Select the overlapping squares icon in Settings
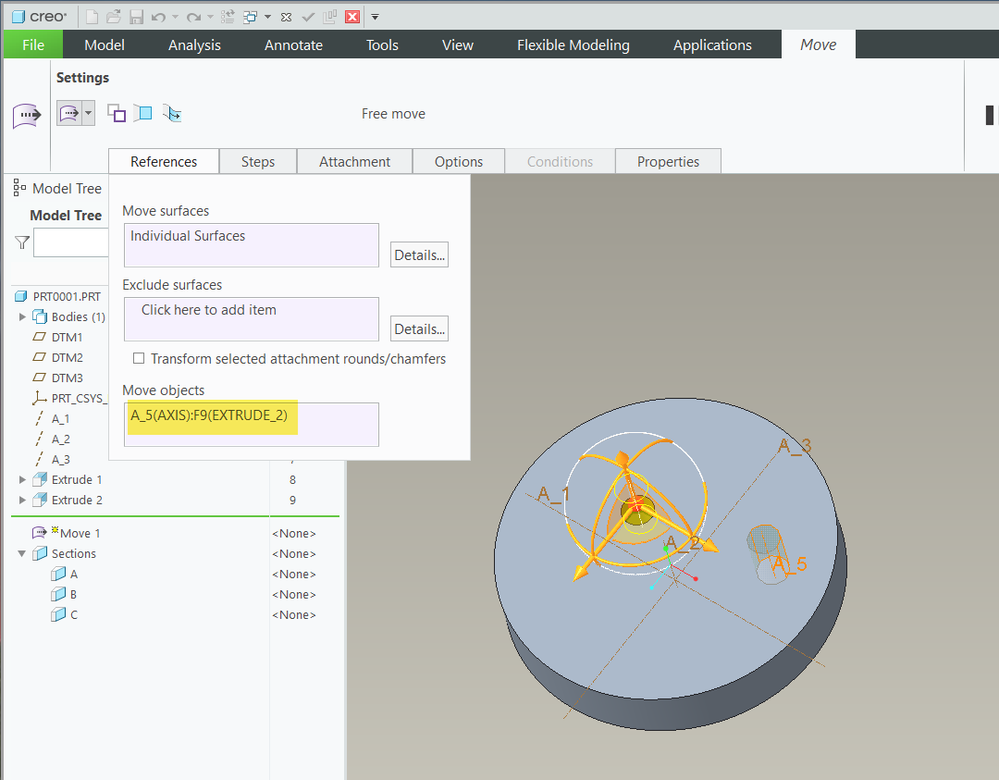Screen dimensions: 999x780 click(117, 114)
